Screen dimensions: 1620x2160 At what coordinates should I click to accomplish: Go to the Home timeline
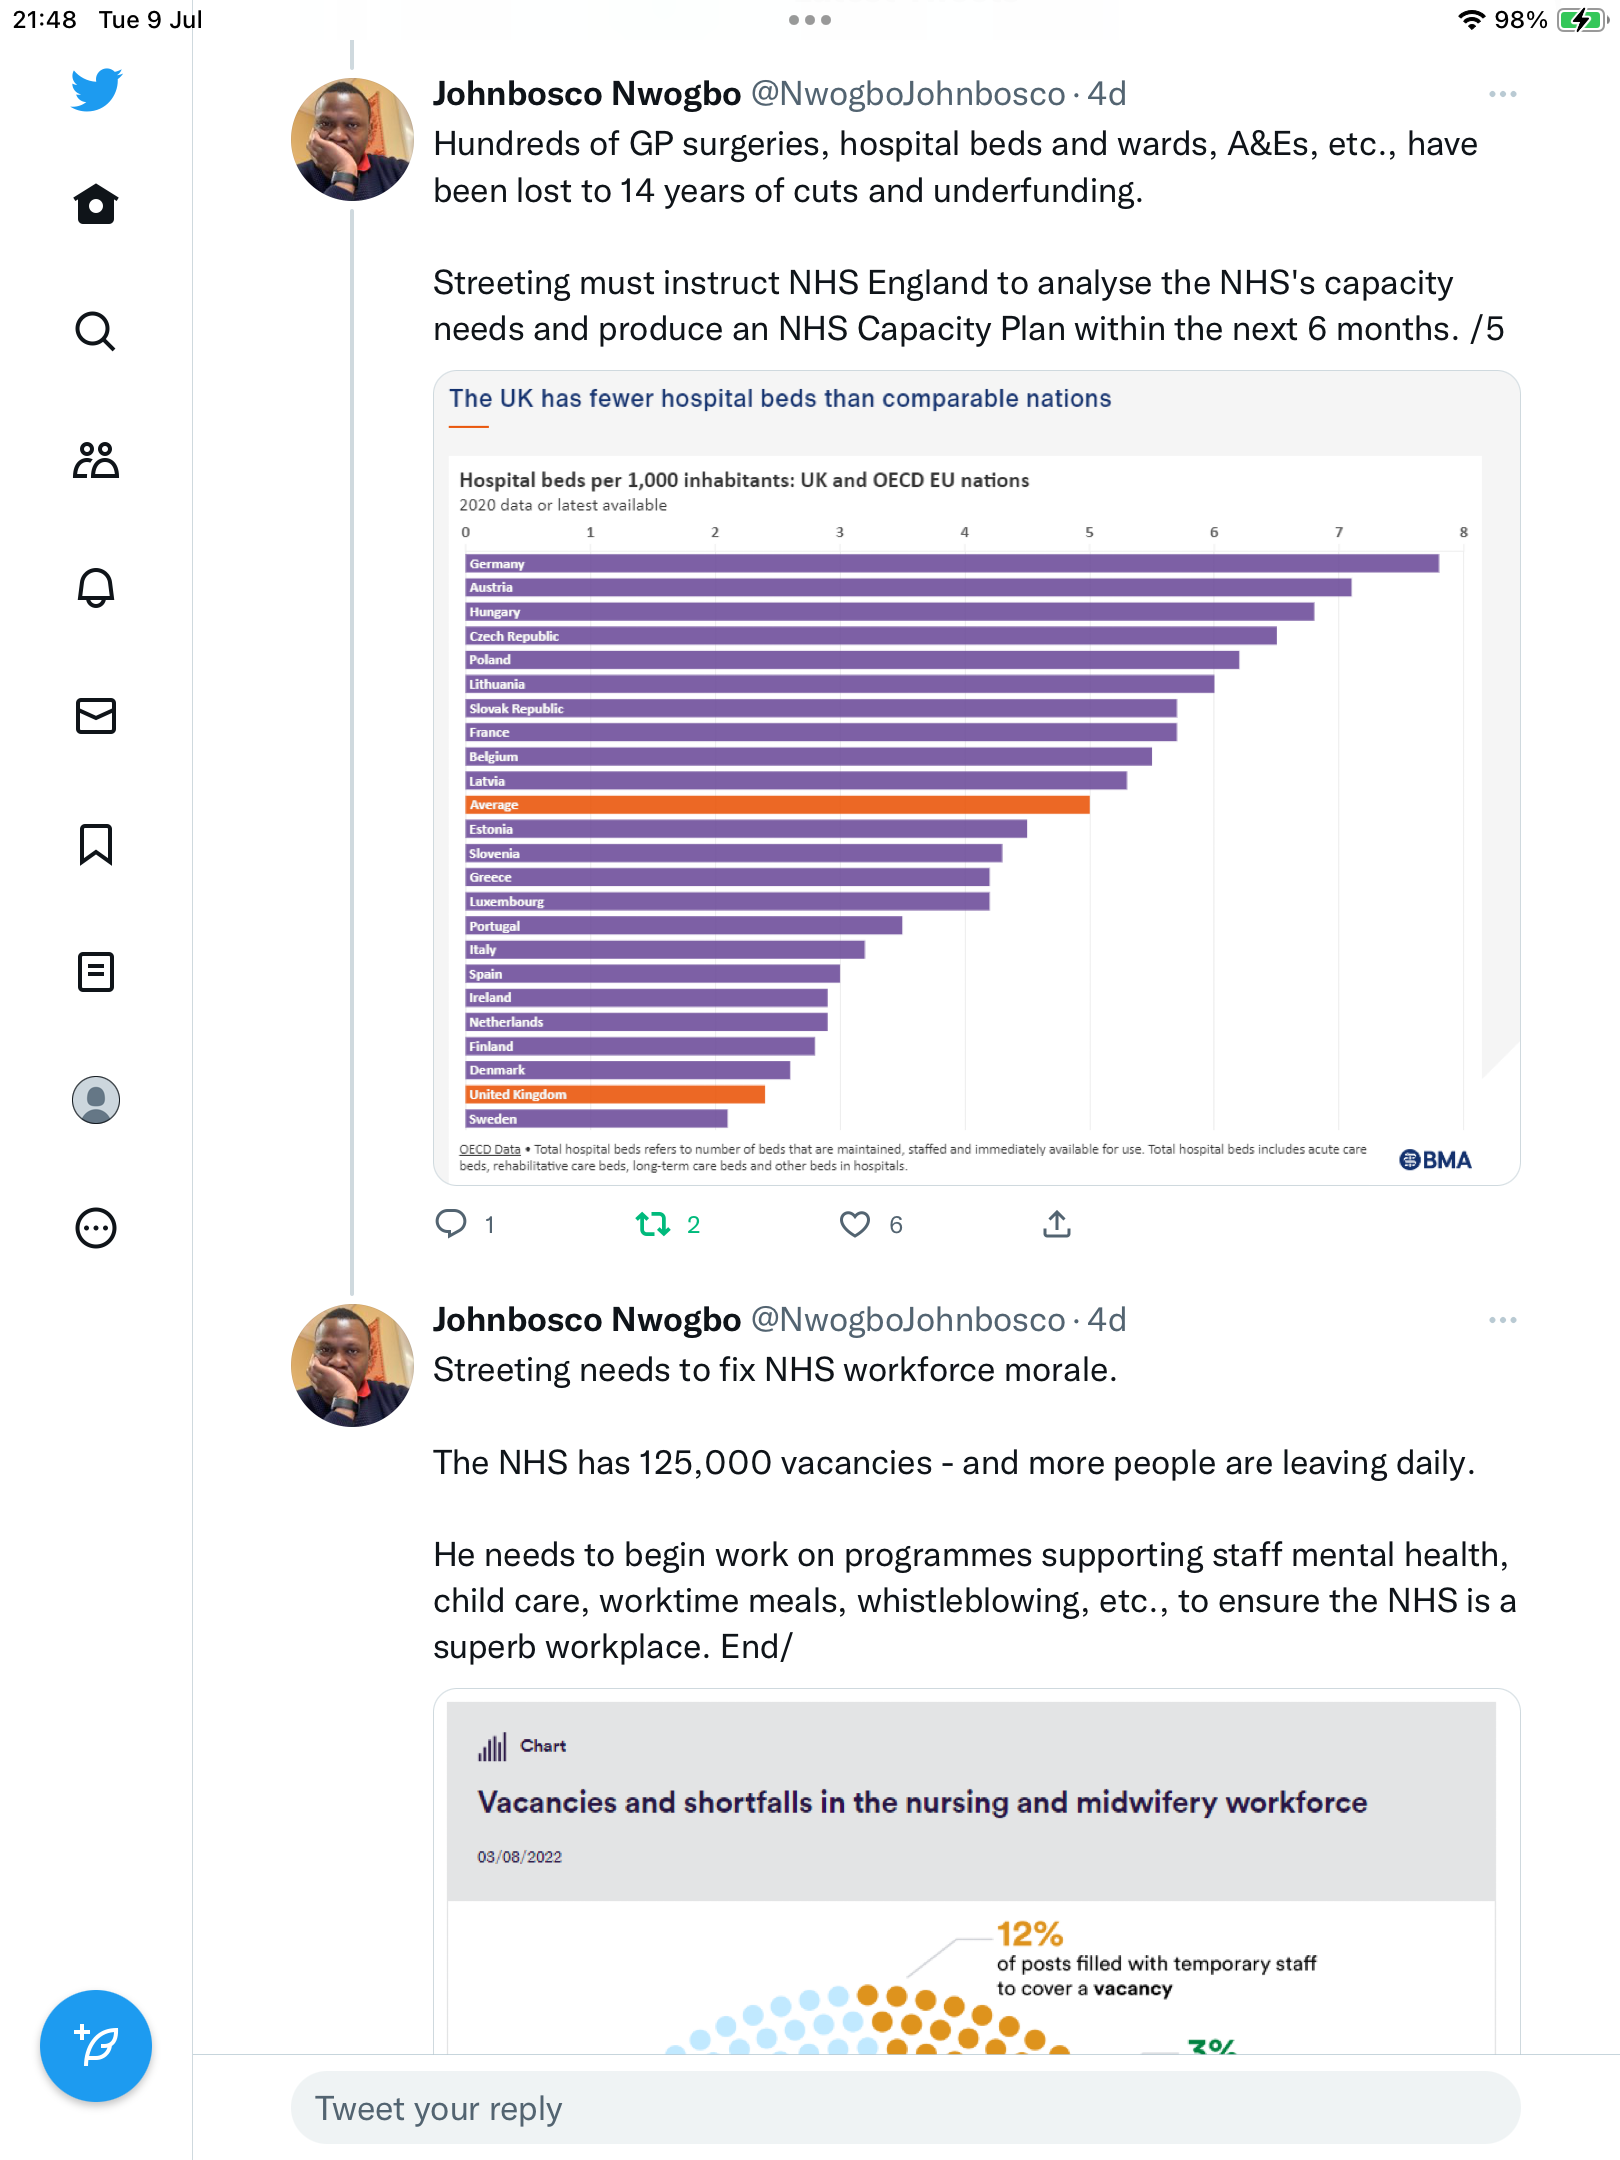[96, 205]
